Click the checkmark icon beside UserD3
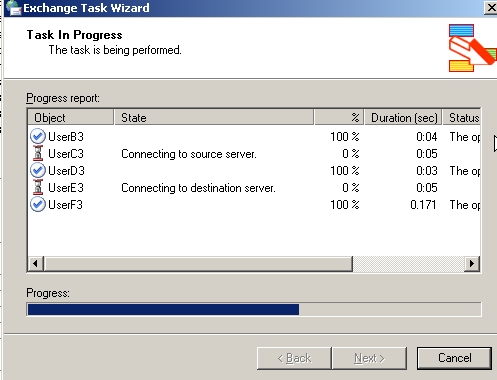Viewport: 497px width, 380px height. coord(38,170)
